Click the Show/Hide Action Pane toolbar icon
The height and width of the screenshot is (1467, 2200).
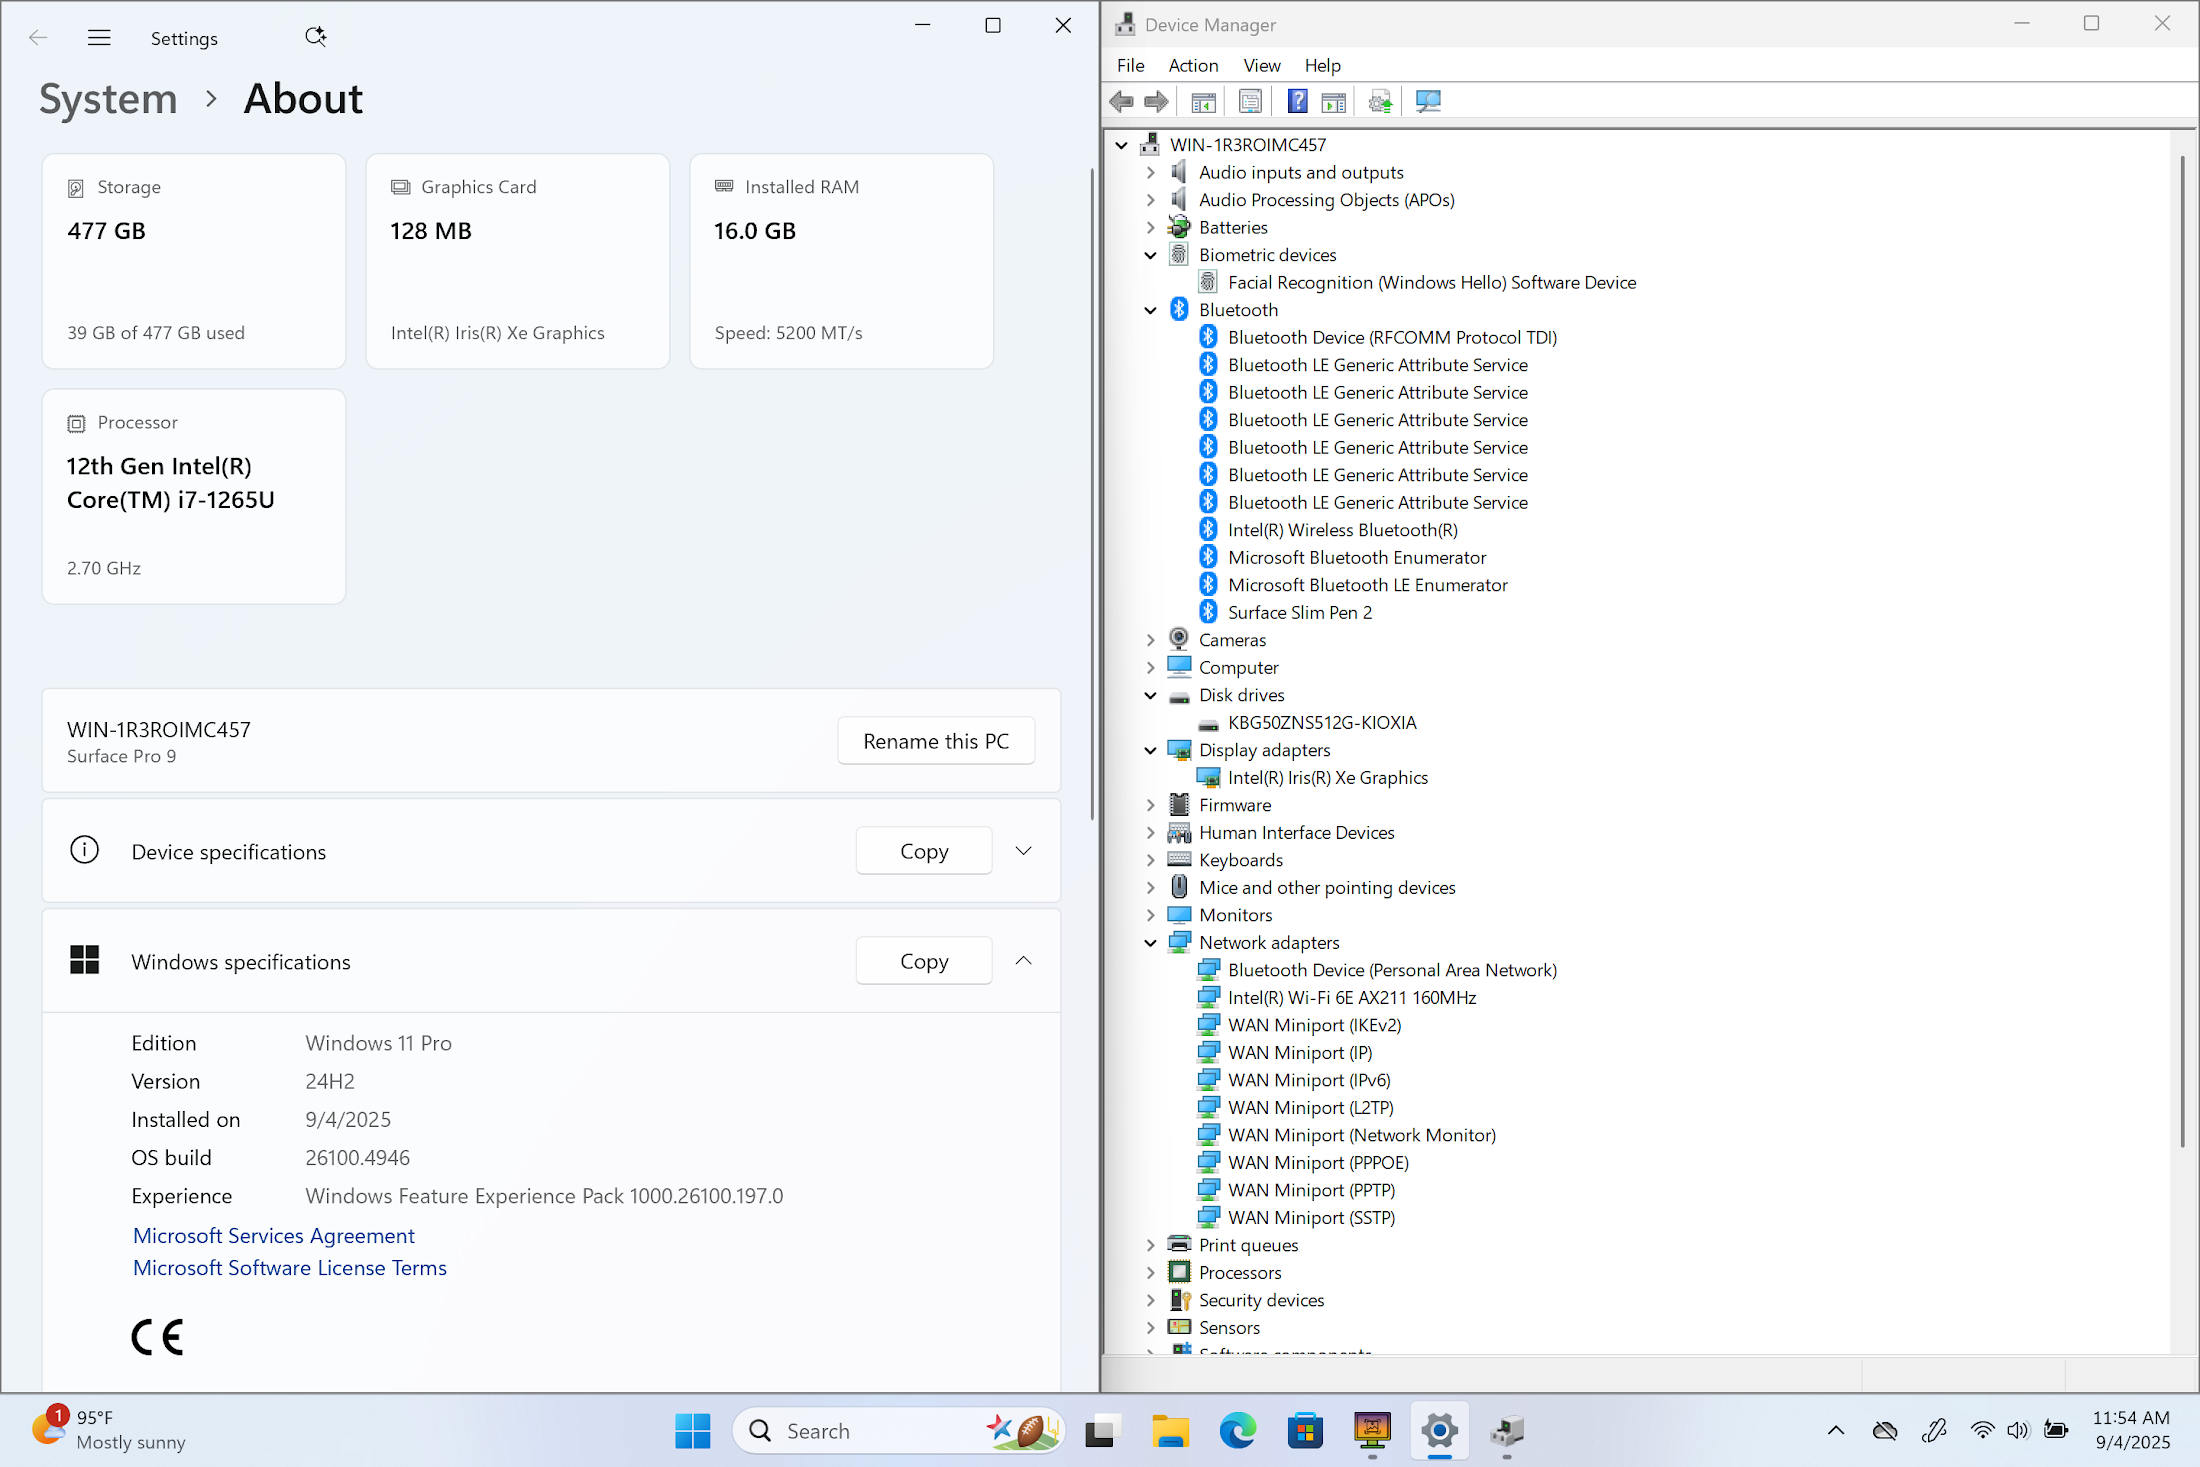1333,101
